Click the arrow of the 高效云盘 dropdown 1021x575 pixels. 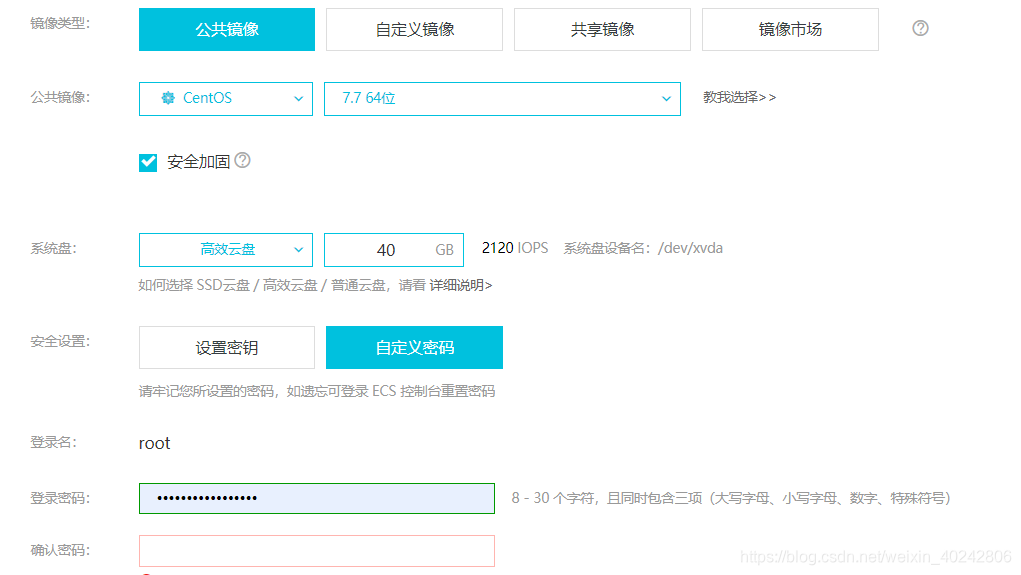tap(298, 250)
